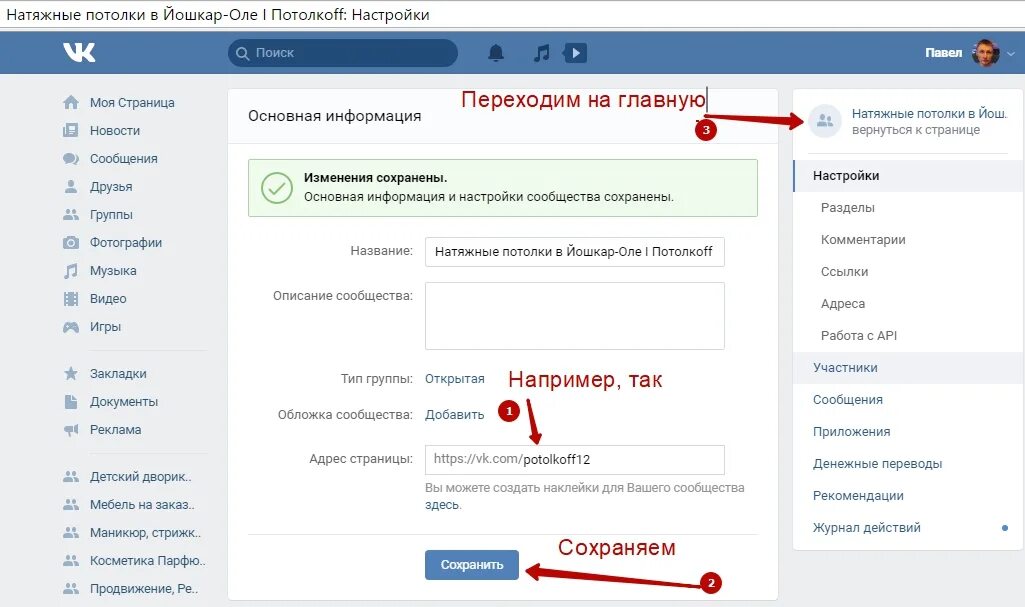Click group icon beside Косметика Парфю

tap(71, 561)
